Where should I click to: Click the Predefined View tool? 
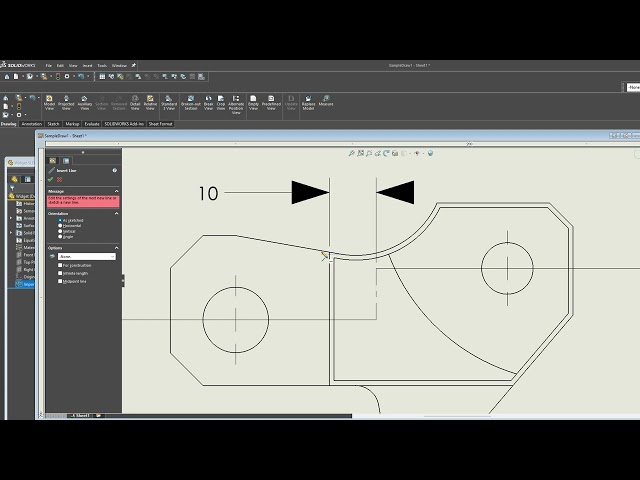(x=271, y=102)
